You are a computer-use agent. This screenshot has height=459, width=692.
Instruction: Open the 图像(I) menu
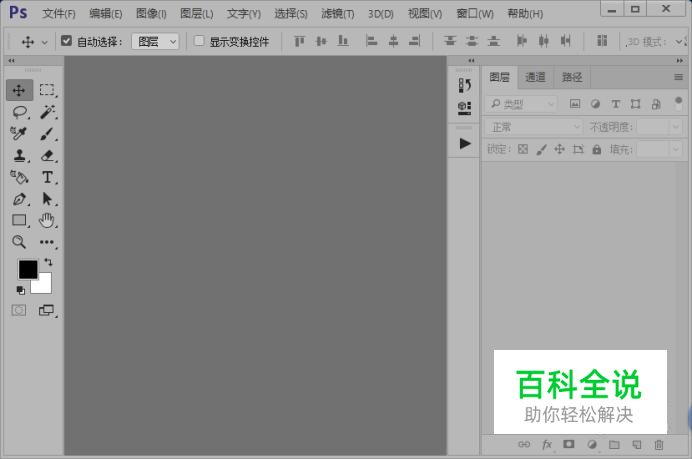pyautogui.click(x=151, y=14)
